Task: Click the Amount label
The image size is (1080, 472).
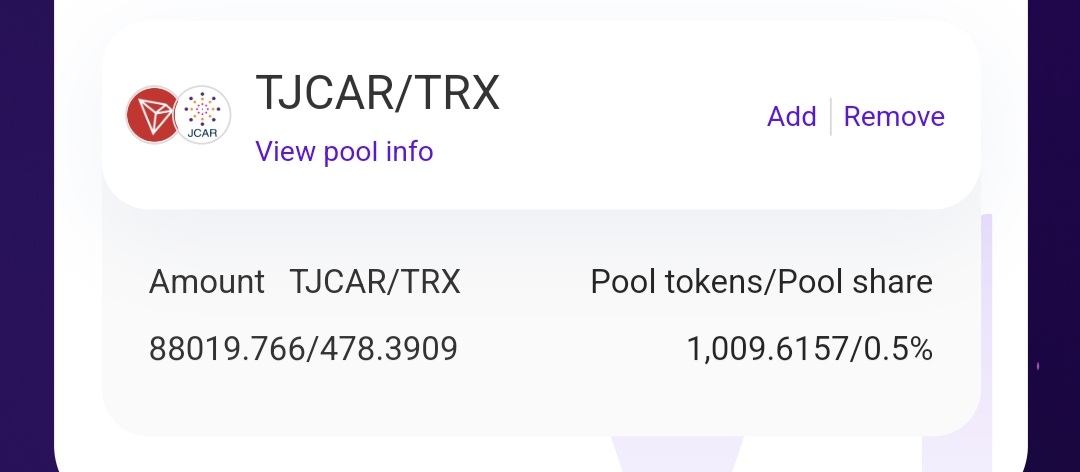Action: (207, 282)
